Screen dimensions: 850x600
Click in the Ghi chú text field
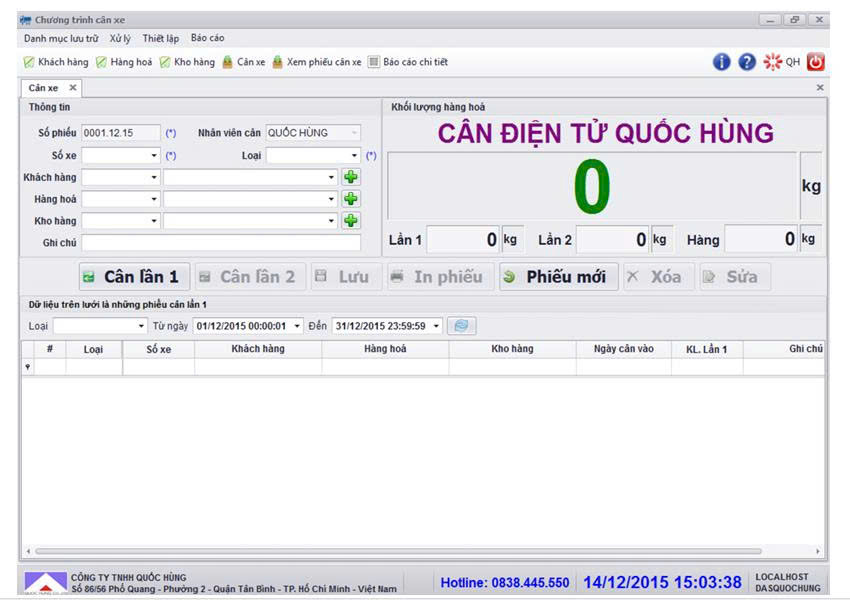pyautogui.click(x=221, y=243)
